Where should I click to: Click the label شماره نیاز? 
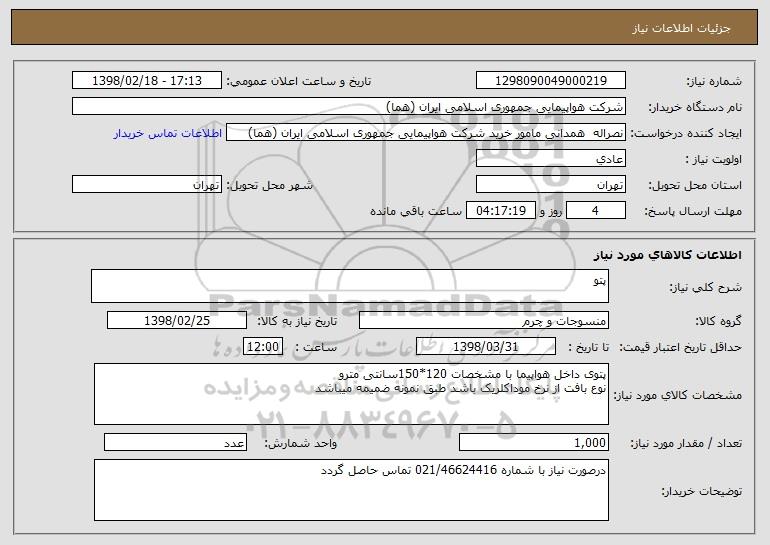pyautogui.click(x=714, y=82)
